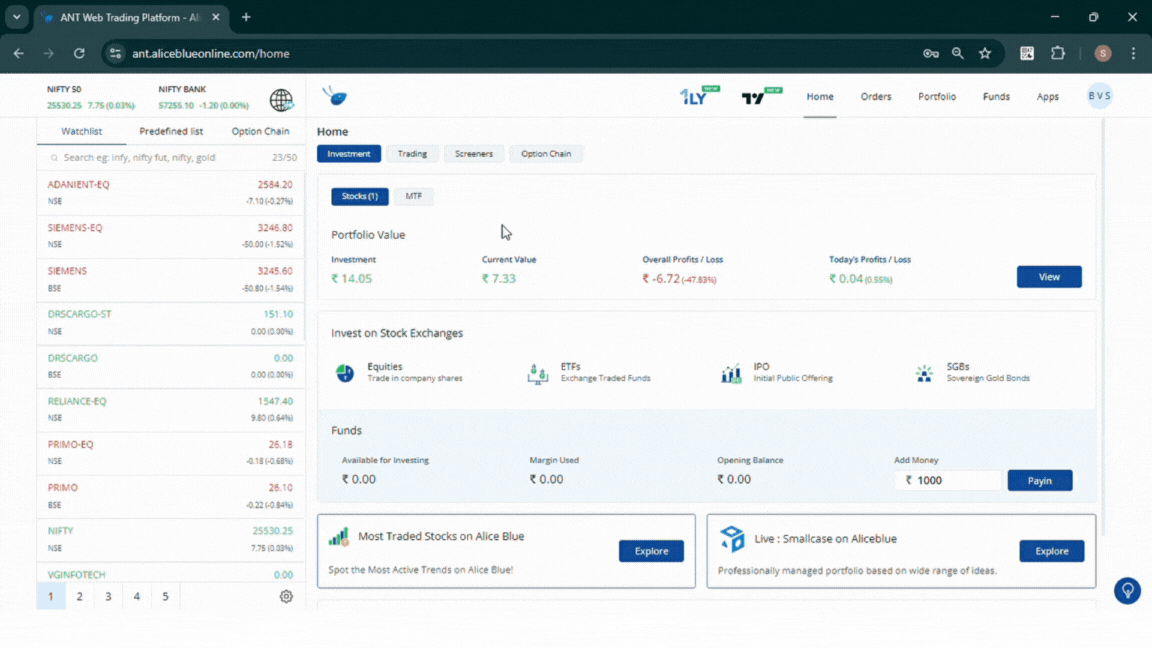
Task: Open Chrome three-dot menu
Action: coord(1133,53)
